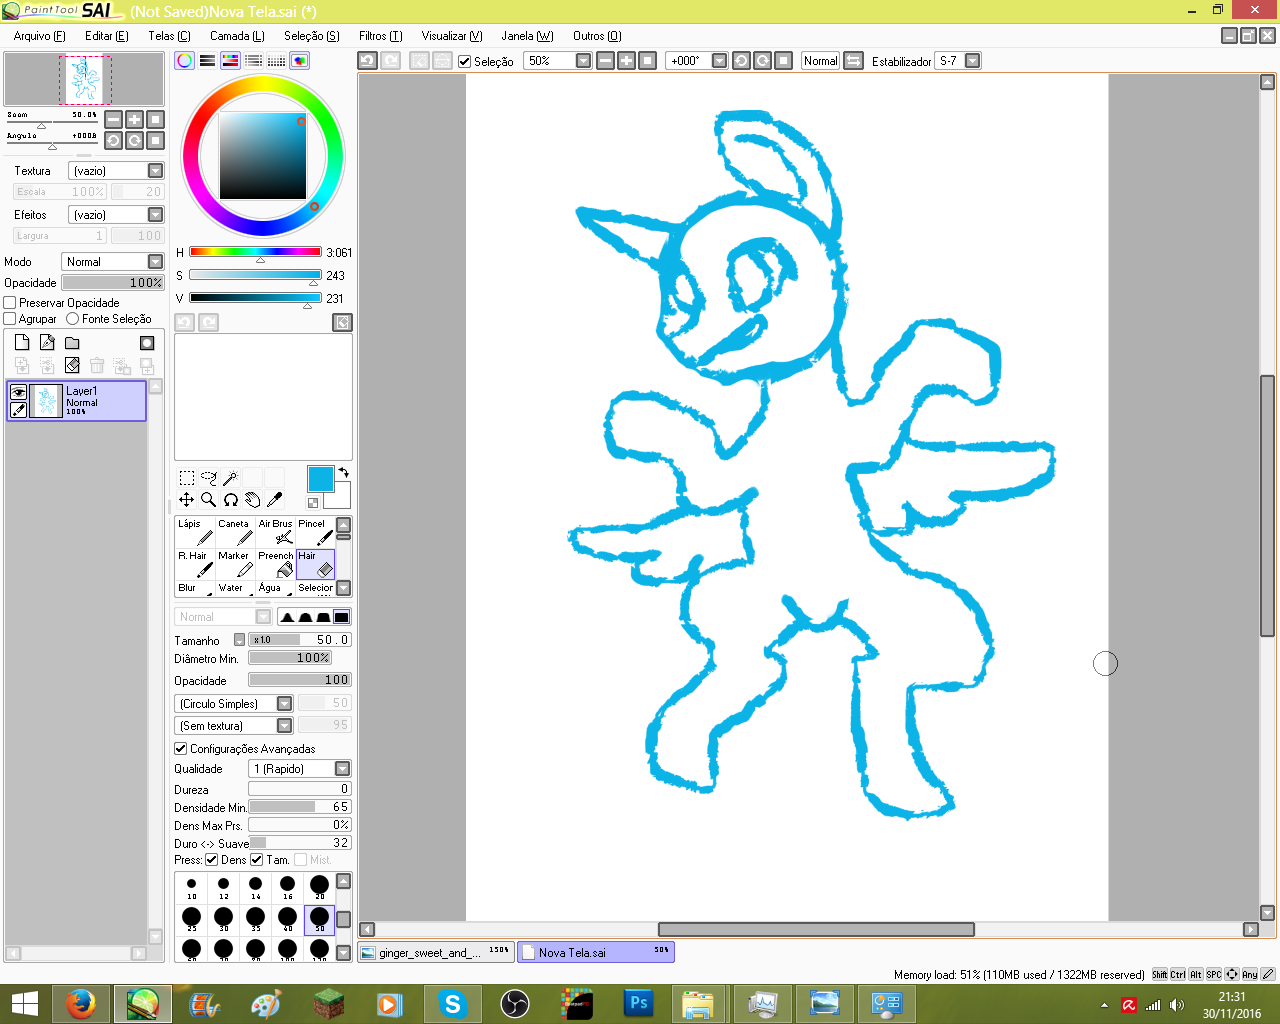Open the Editar menu
1280x1024 pixels.
(107, 35)
